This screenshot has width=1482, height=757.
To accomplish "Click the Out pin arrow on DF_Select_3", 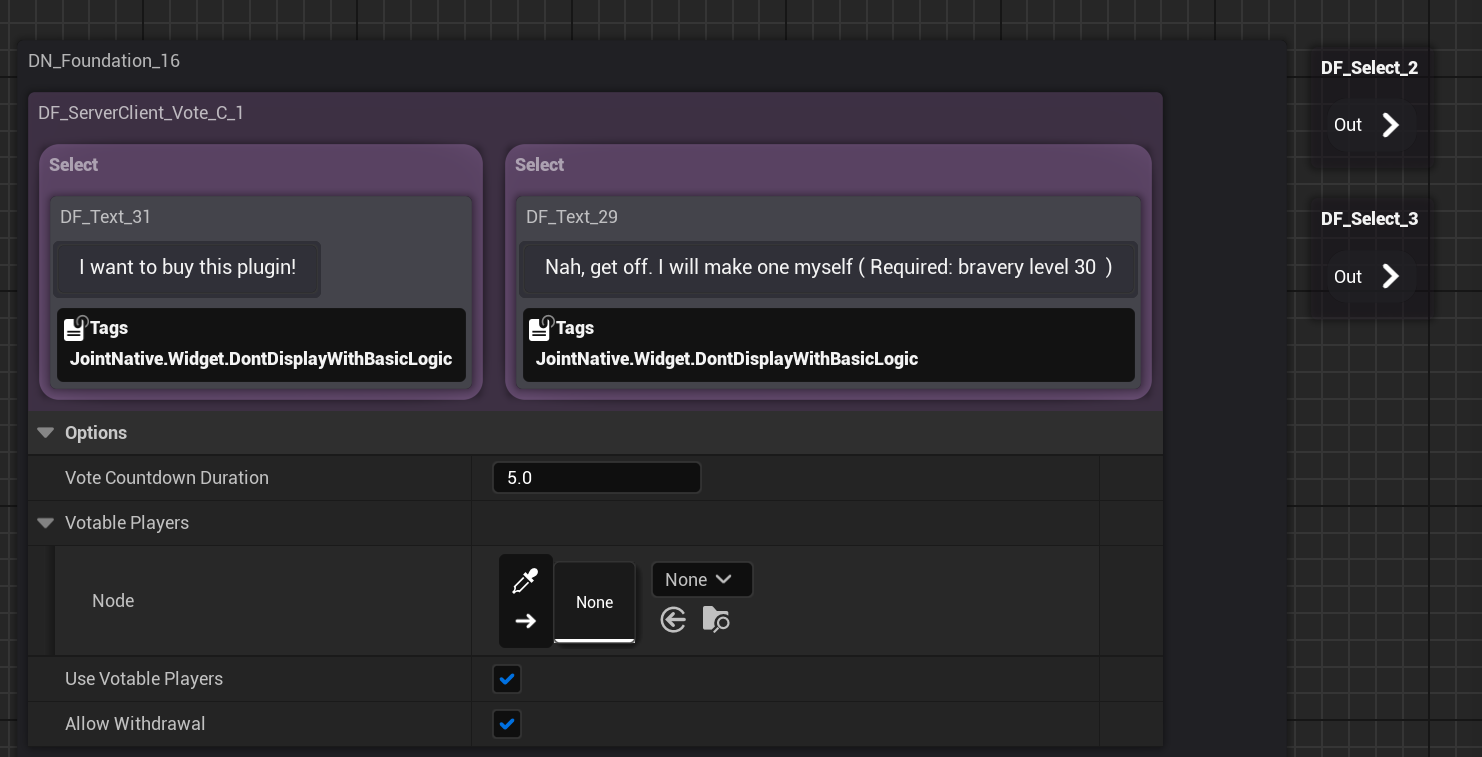I will click(x=1390, y=277).
